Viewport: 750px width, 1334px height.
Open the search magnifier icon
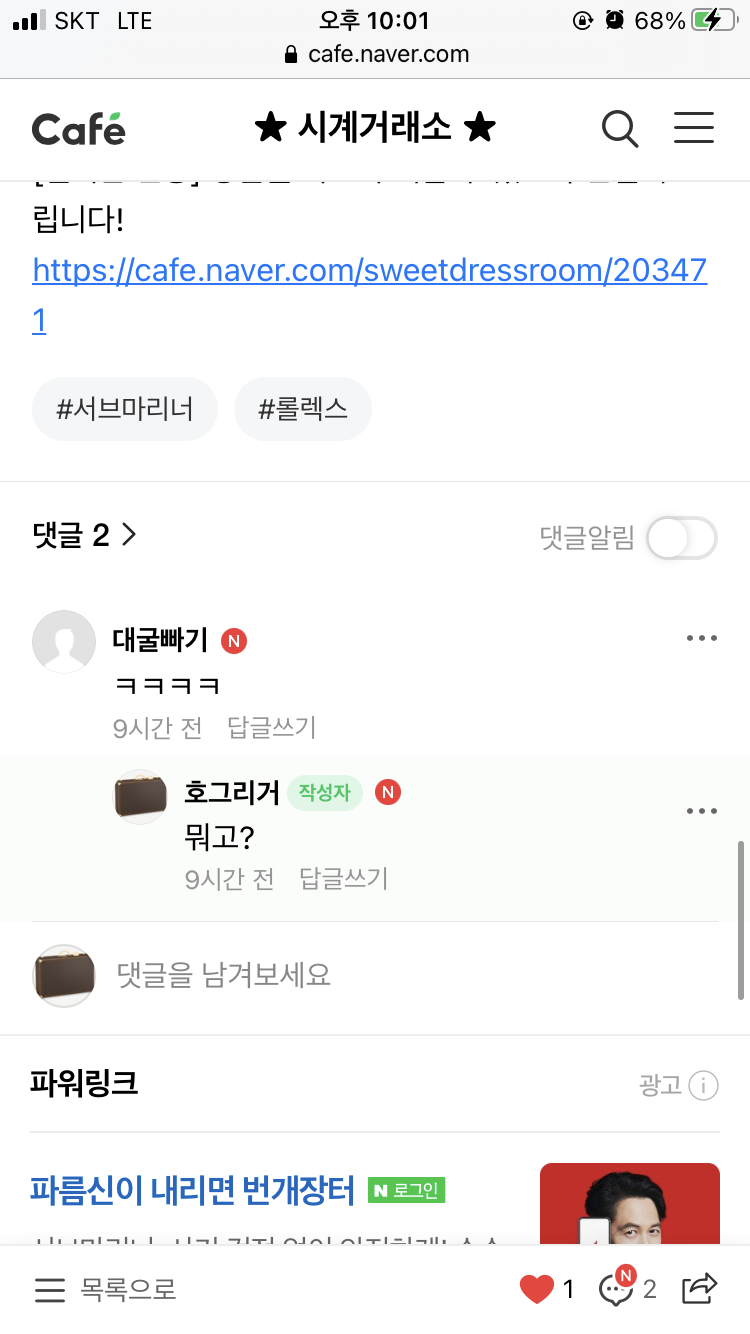click(x=620, y=129)
